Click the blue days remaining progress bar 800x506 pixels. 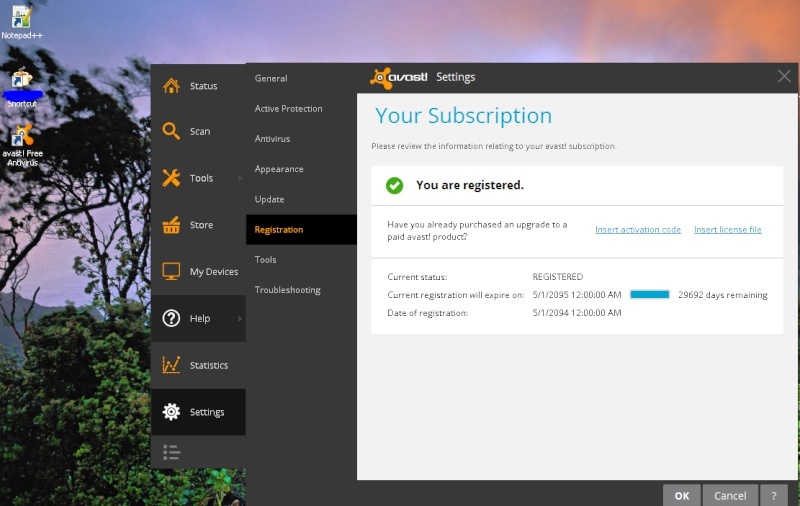pos(649,294)
